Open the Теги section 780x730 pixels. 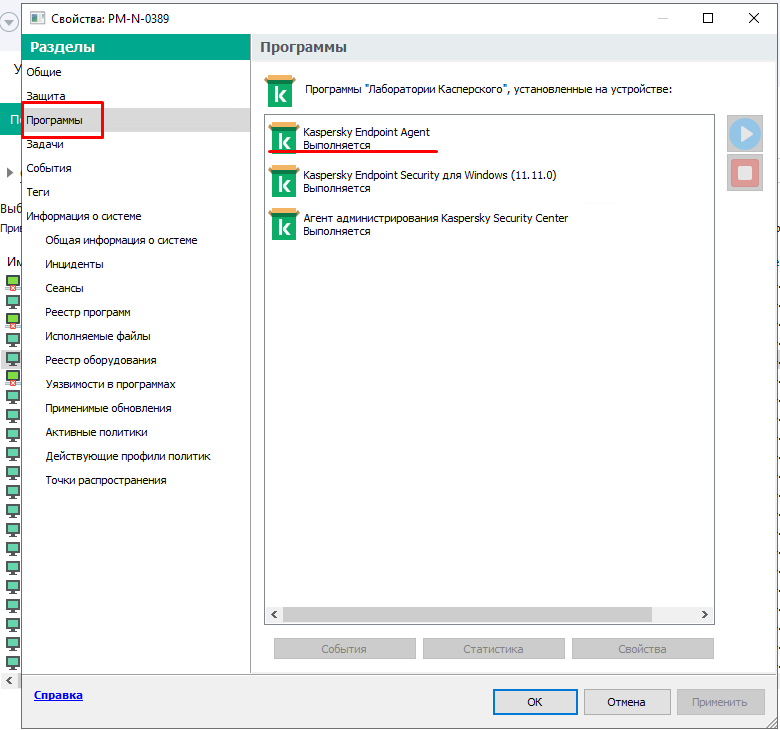38,192
